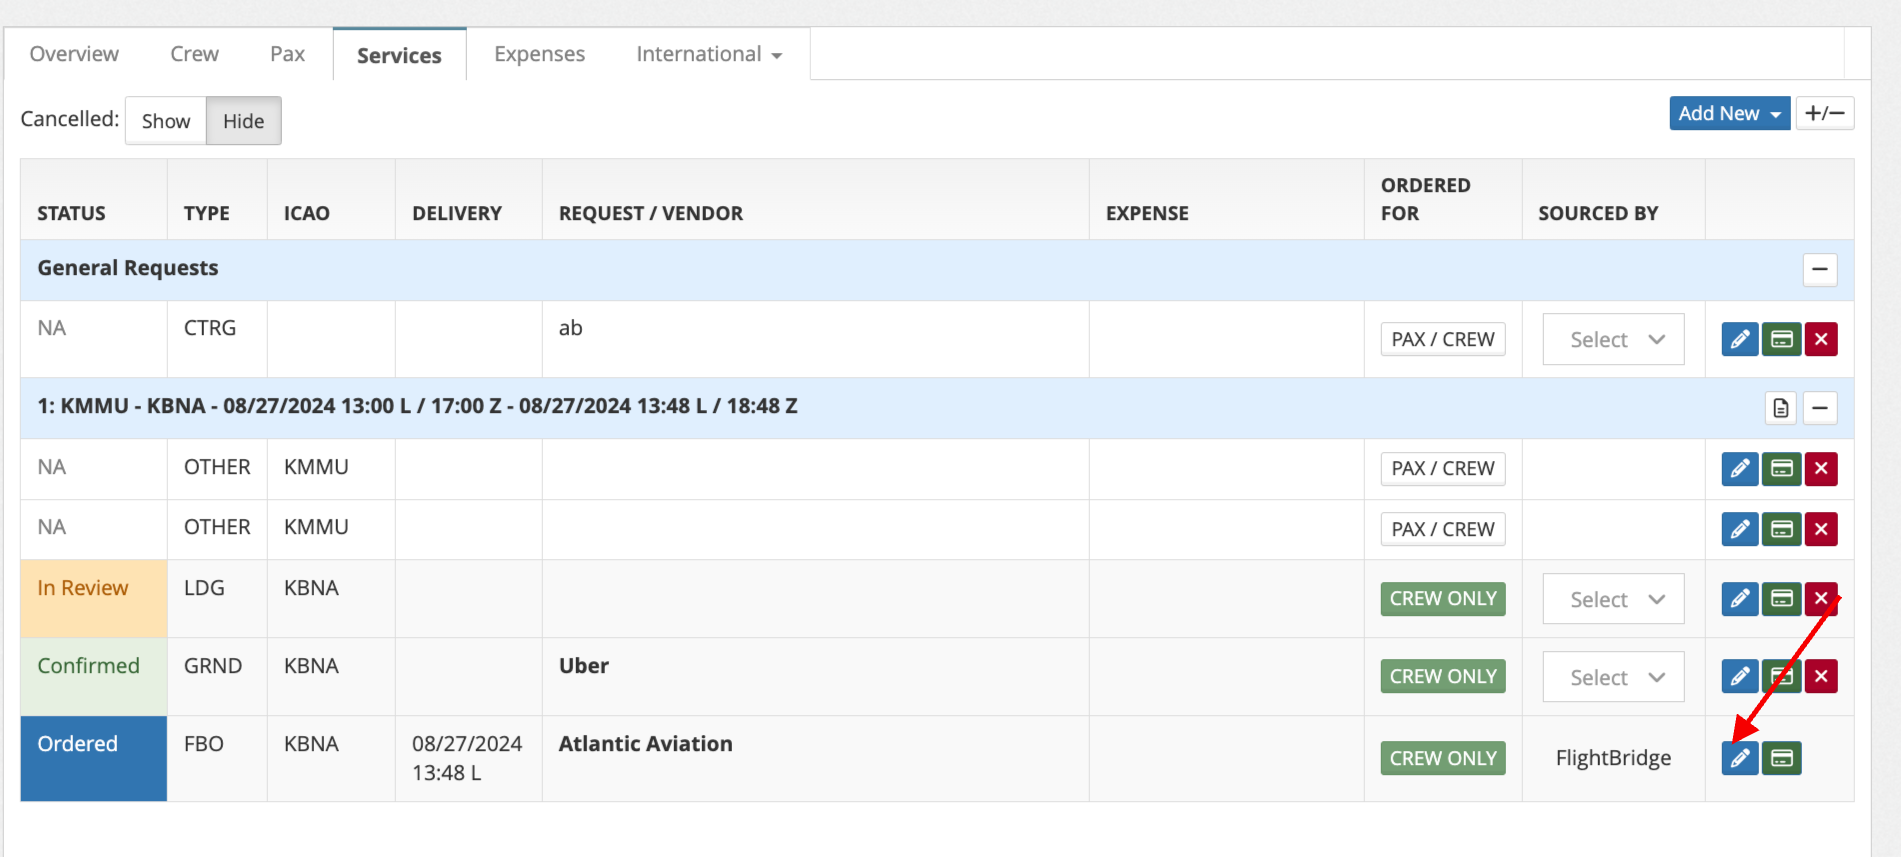The width and height of the screenshot is (1901, 857).
Task: Delete the CTRG general request
Action: pos(1821,339)
